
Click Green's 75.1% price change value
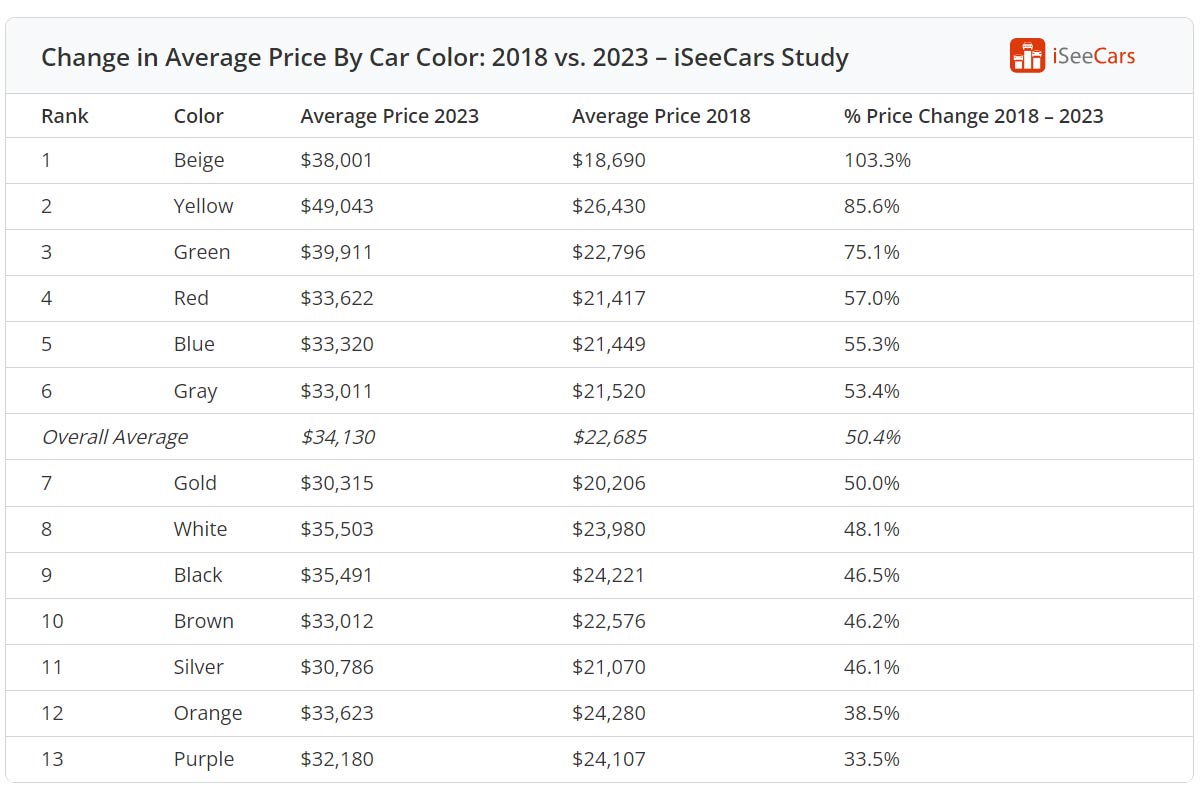pos(872,252)
